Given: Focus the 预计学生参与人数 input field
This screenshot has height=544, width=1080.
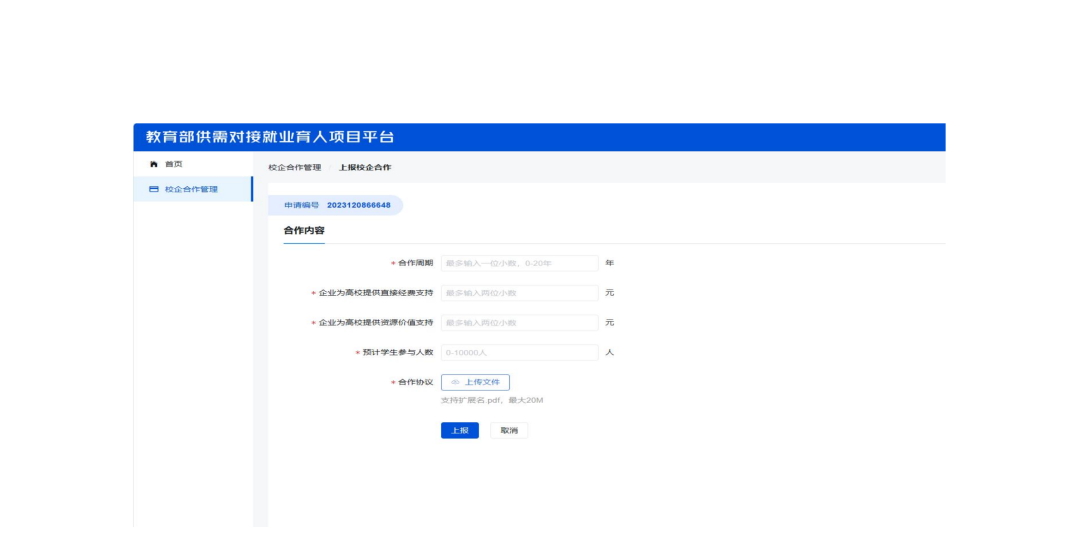Looking at the screenshot, I should [x=519, y=352].
